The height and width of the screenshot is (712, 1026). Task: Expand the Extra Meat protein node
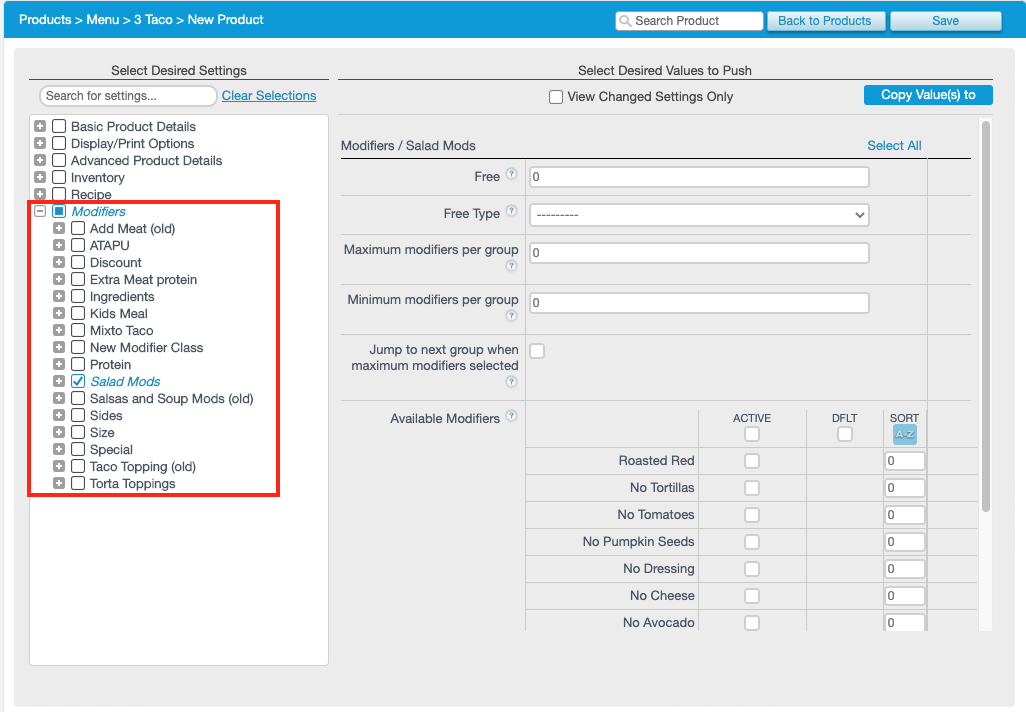click(x=59, y=279)
